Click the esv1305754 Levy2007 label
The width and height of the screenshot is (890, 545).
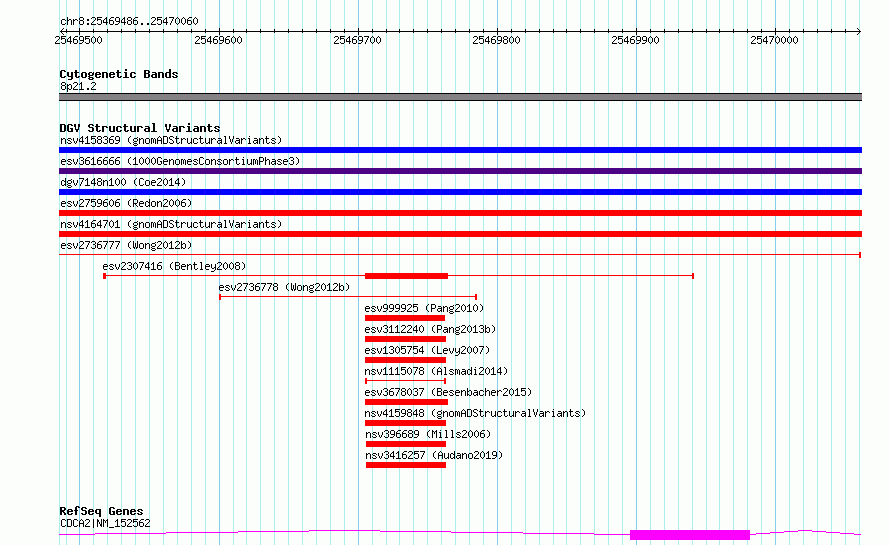pyautogui.click(x=427, y=350)
